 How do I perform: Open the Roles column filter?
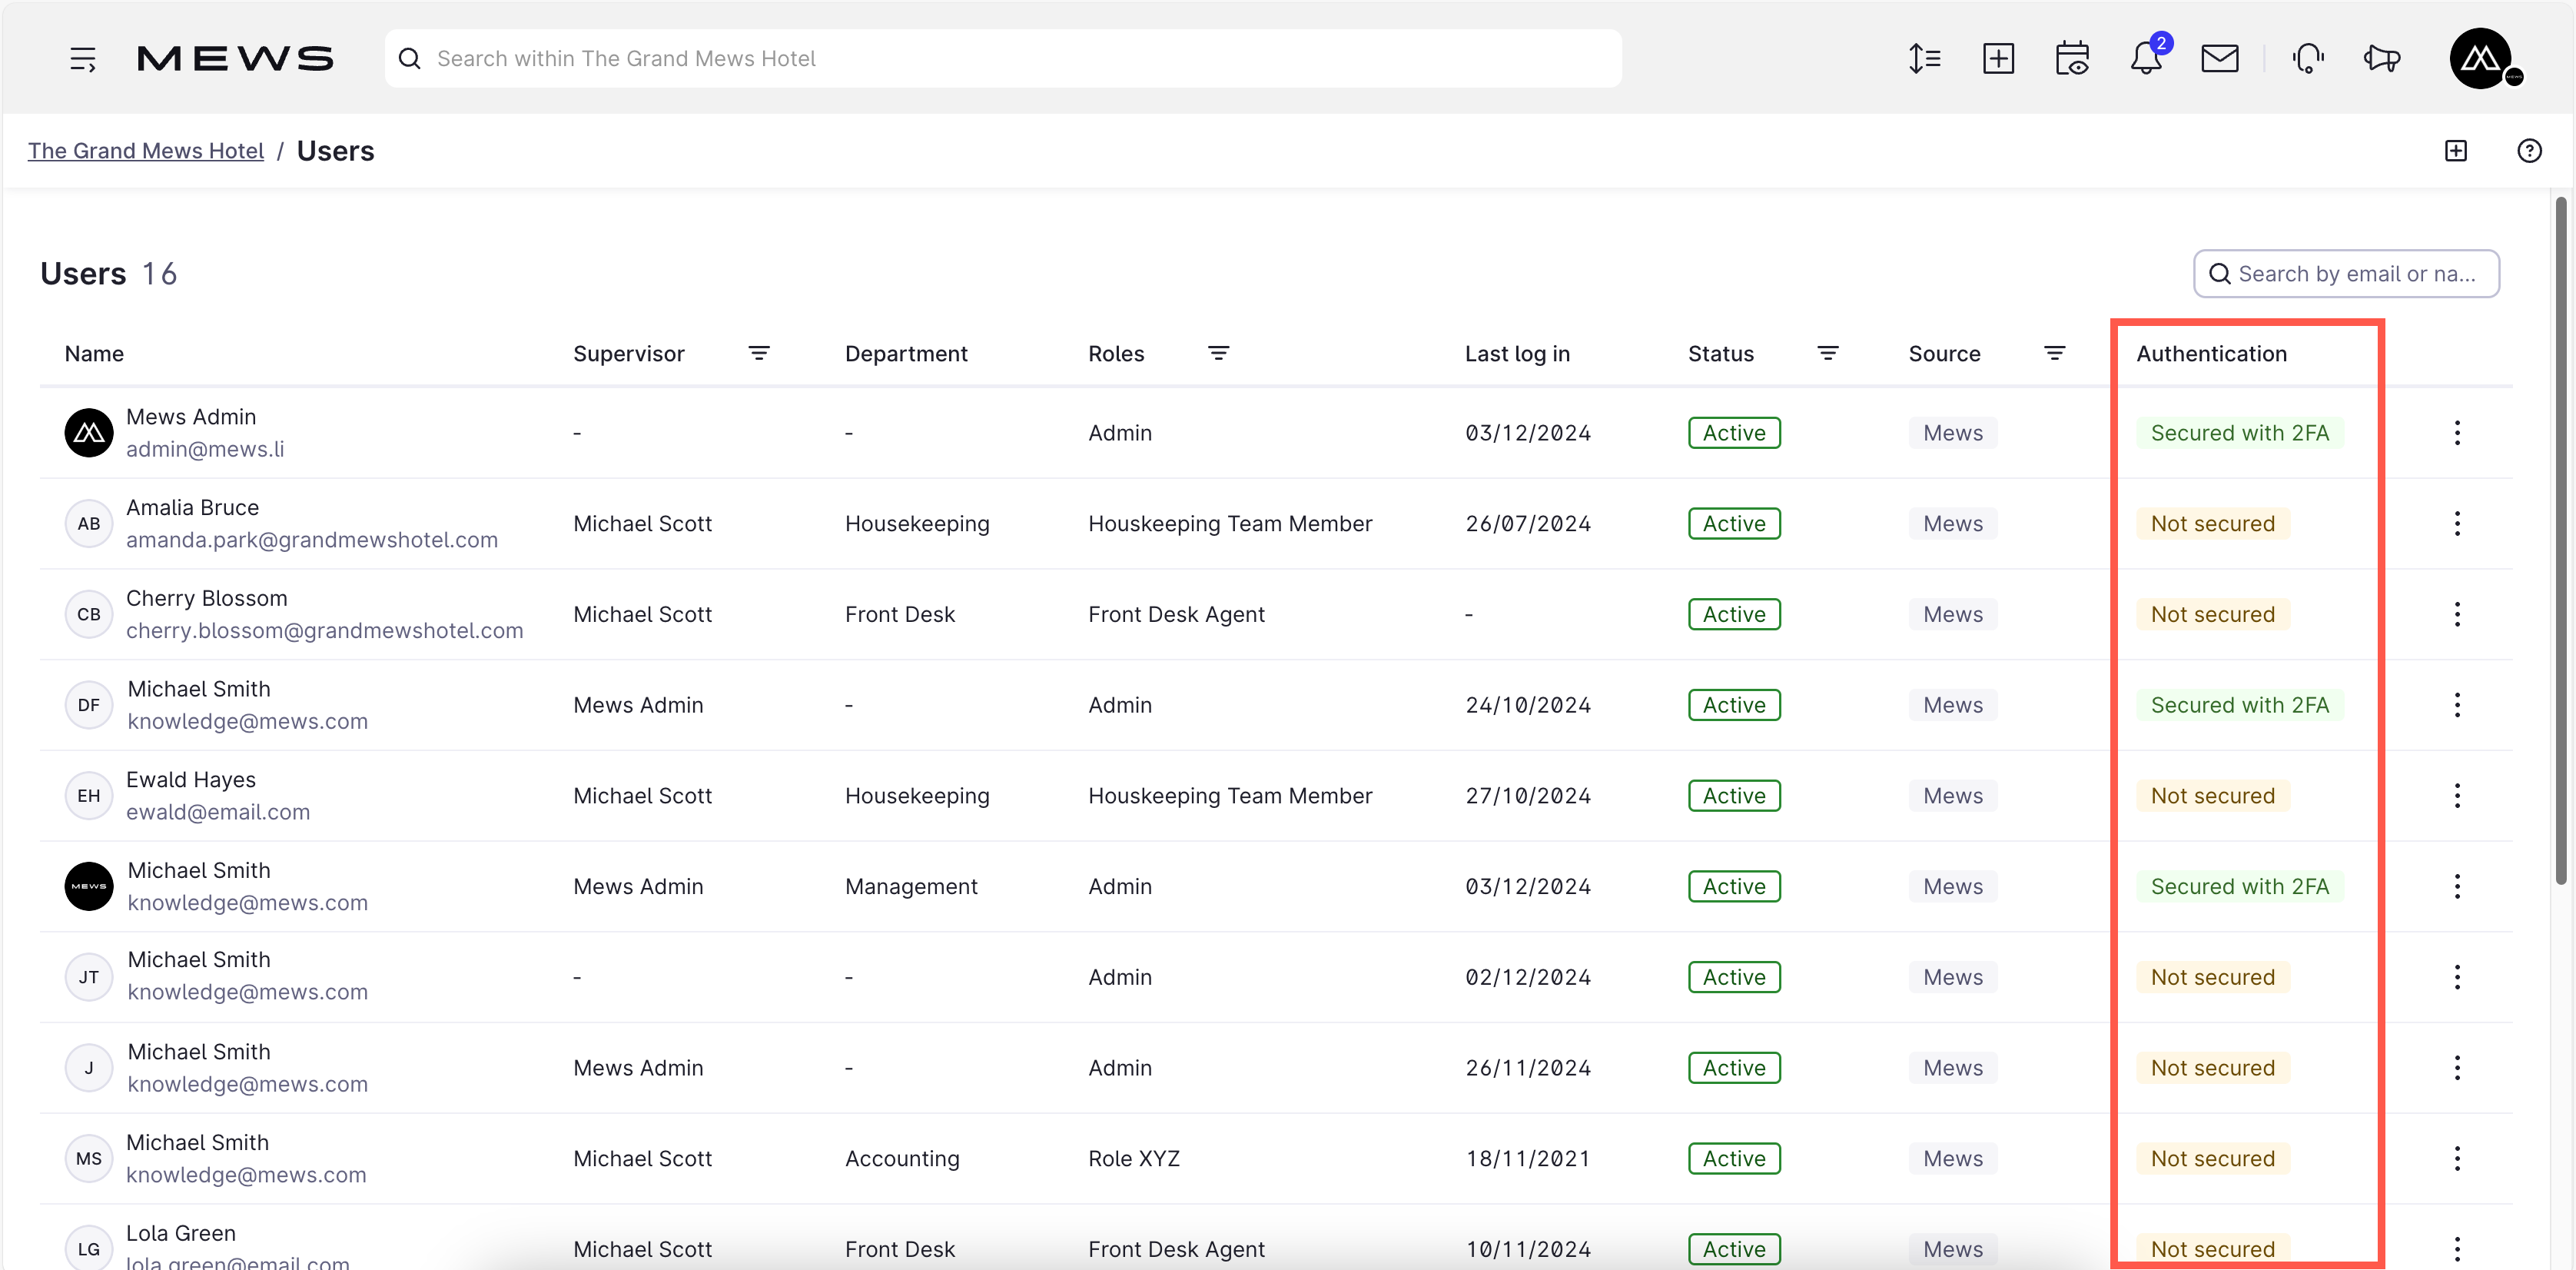click(x=1219, y=353)
